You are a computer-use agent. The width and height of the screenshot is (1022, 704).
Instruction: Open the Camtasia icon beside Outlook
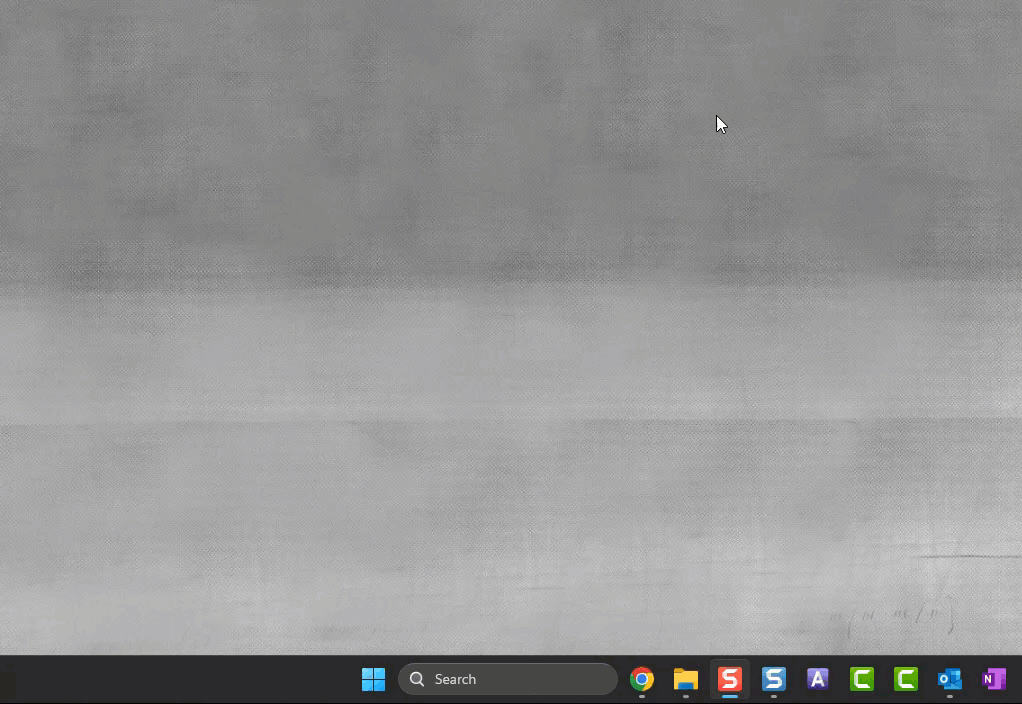coord(906,679)
